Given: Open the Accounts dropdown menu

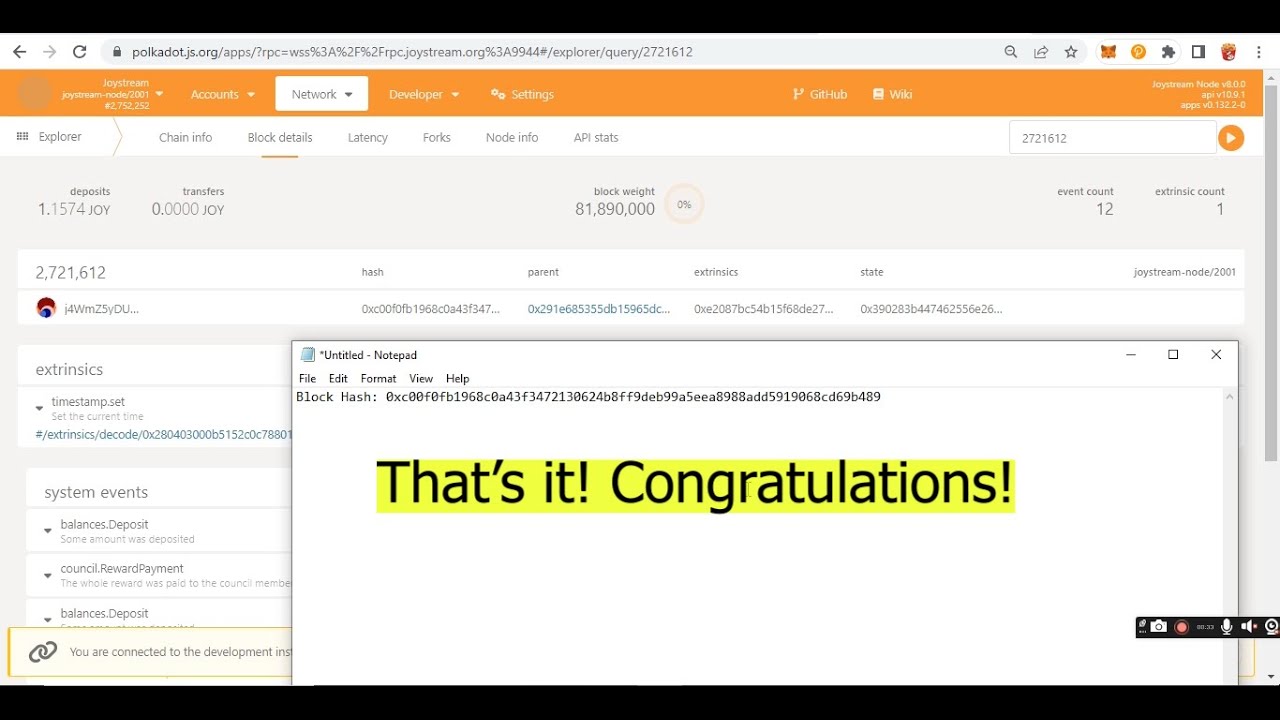Looking at the screenshot, I should click(223, 94).
